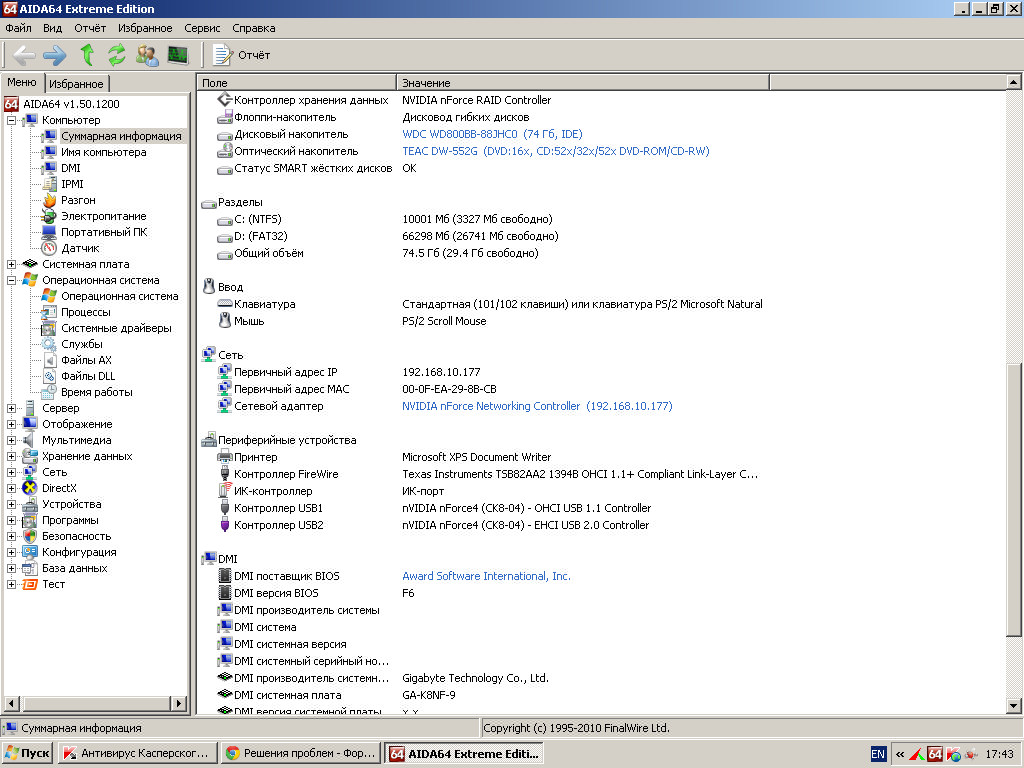
Task: Expand the Системная плата tree node
Action: tap(12, 264)
